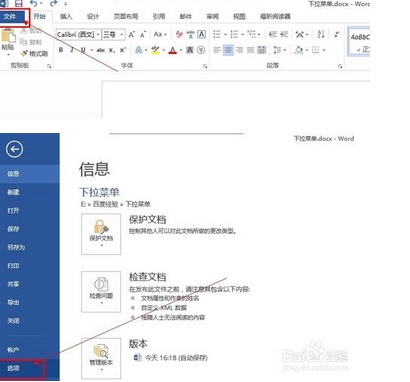The image size is (410, 382).
Task: Open the autosaved version 今天 16:18
Action: (171, 358)
